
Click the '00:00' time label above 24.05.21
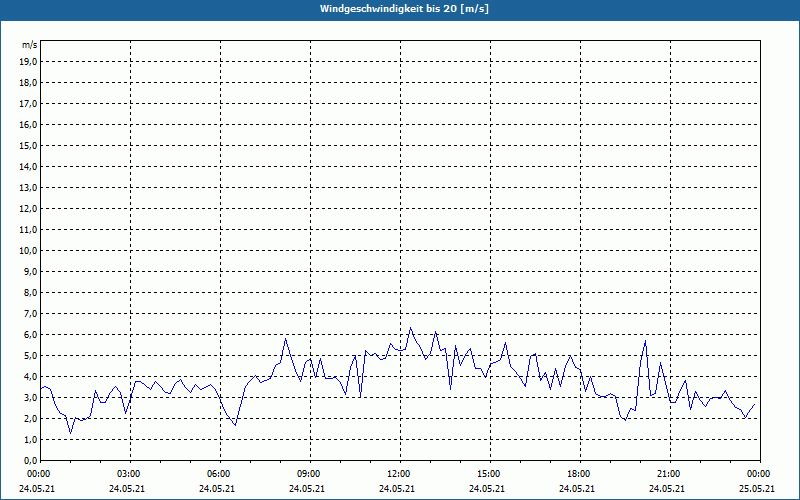point(38,474)
